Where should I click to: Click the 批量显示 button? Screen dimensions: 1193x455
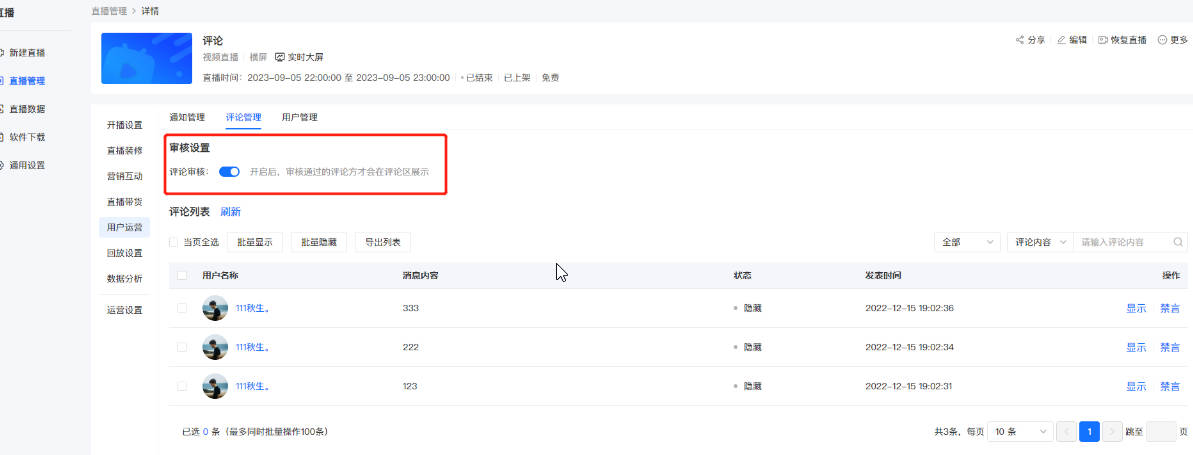(255, 242)
